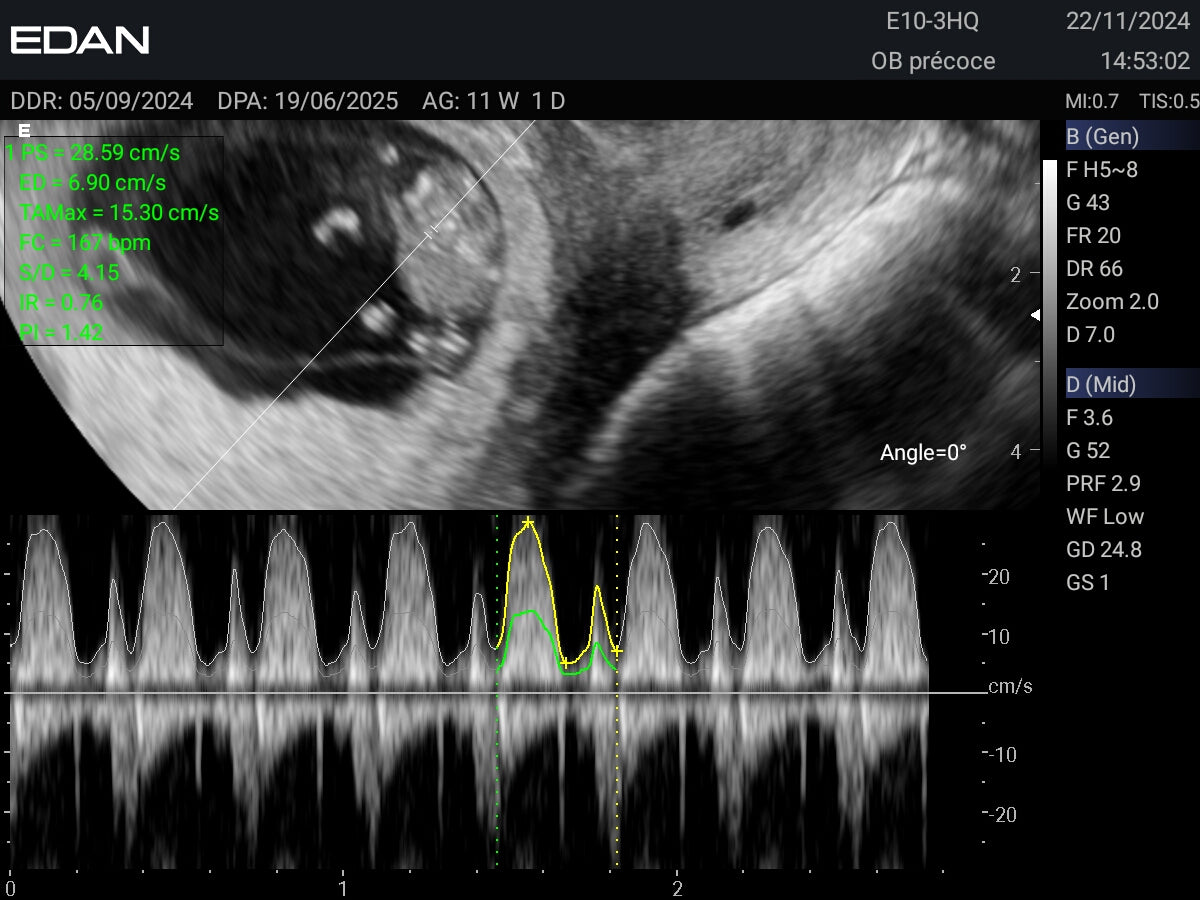
Task: Click the 2 cm depth scale mark
Action: [1016, 275]
